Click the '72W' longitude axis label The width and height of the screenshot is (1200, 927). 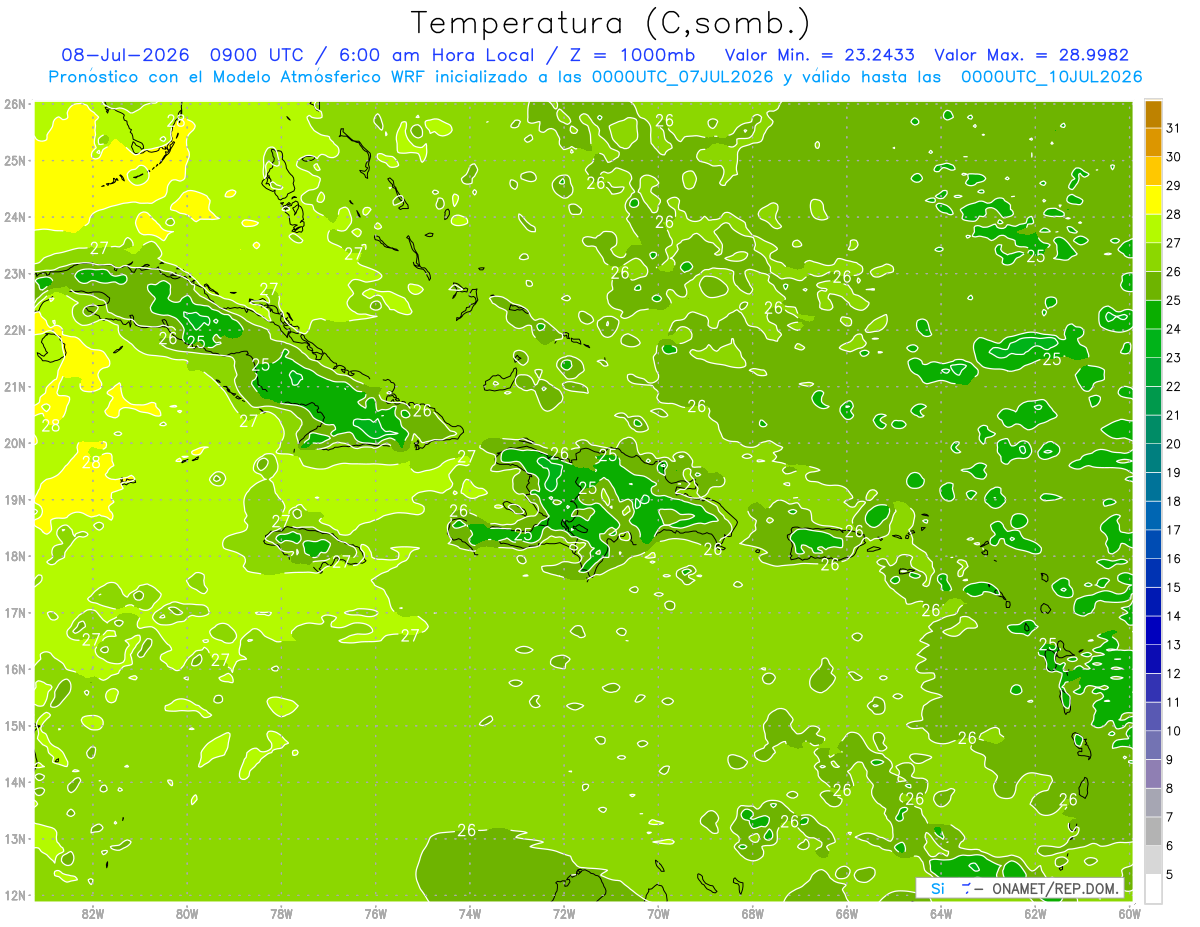pyautogui.click(x=564, y=913)
